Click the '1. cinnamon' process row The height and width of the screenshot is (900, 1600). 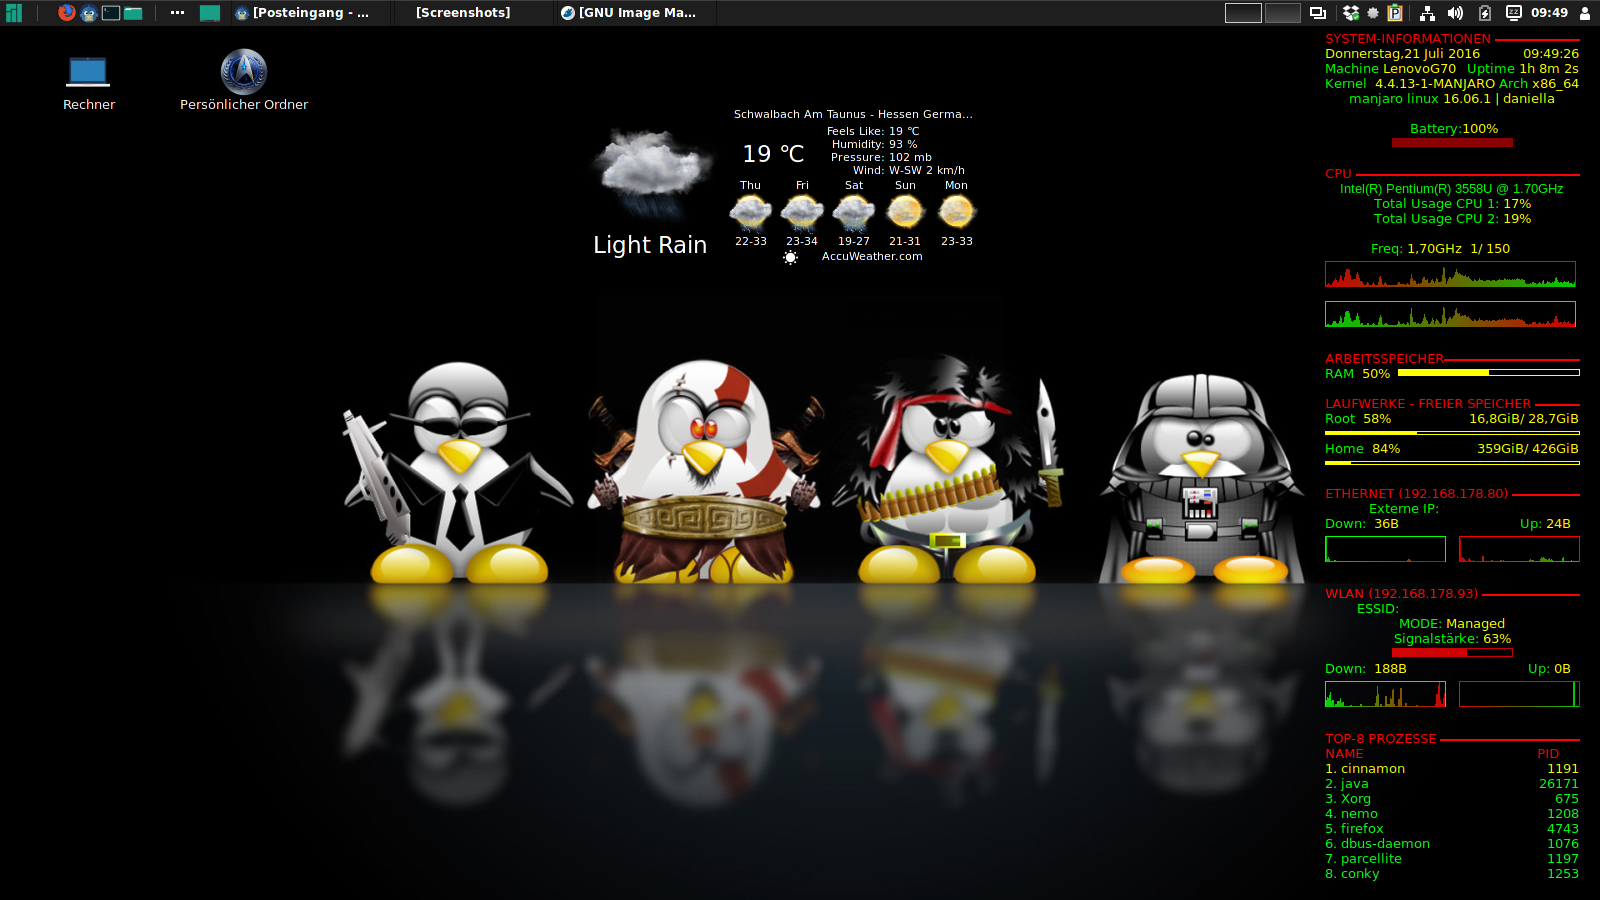[1452, 769]
